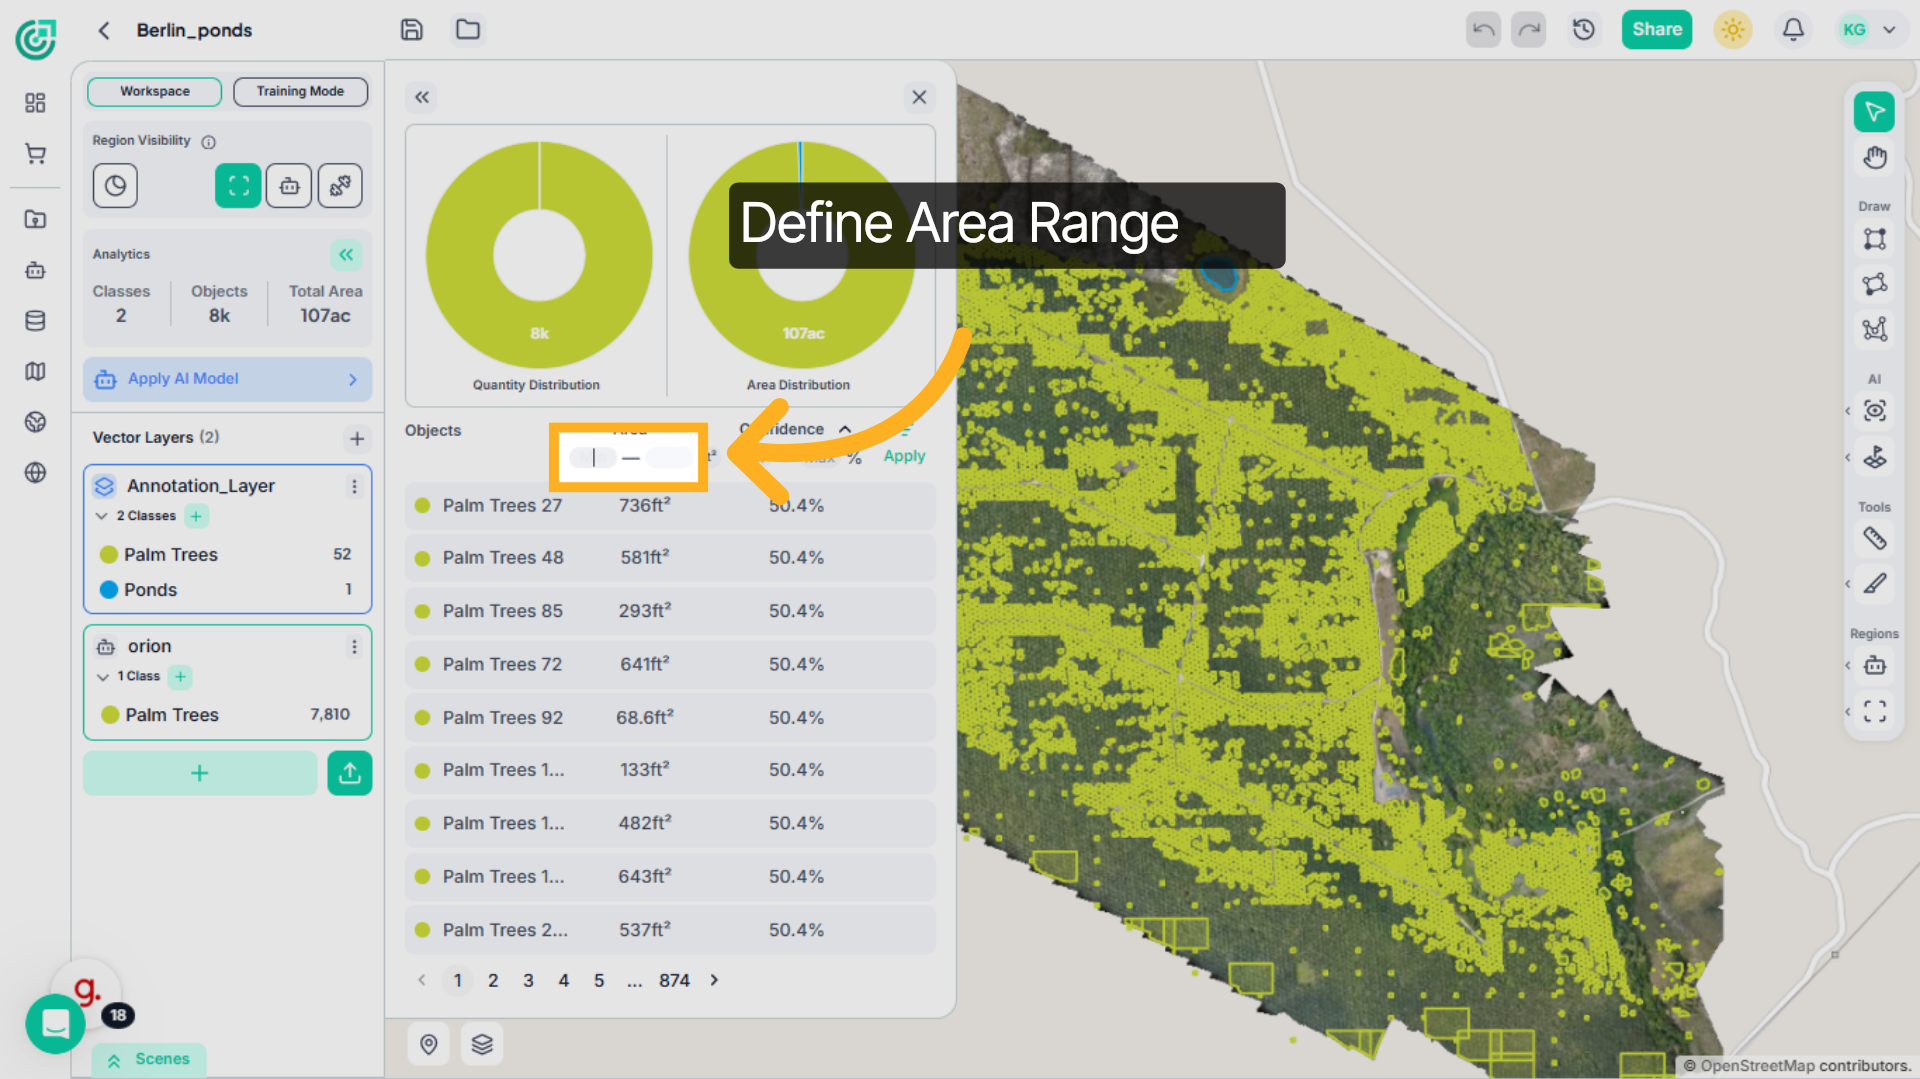1920x1079 pixels.
Task: Click wide add layer plus button
Action: coord(200,773)
